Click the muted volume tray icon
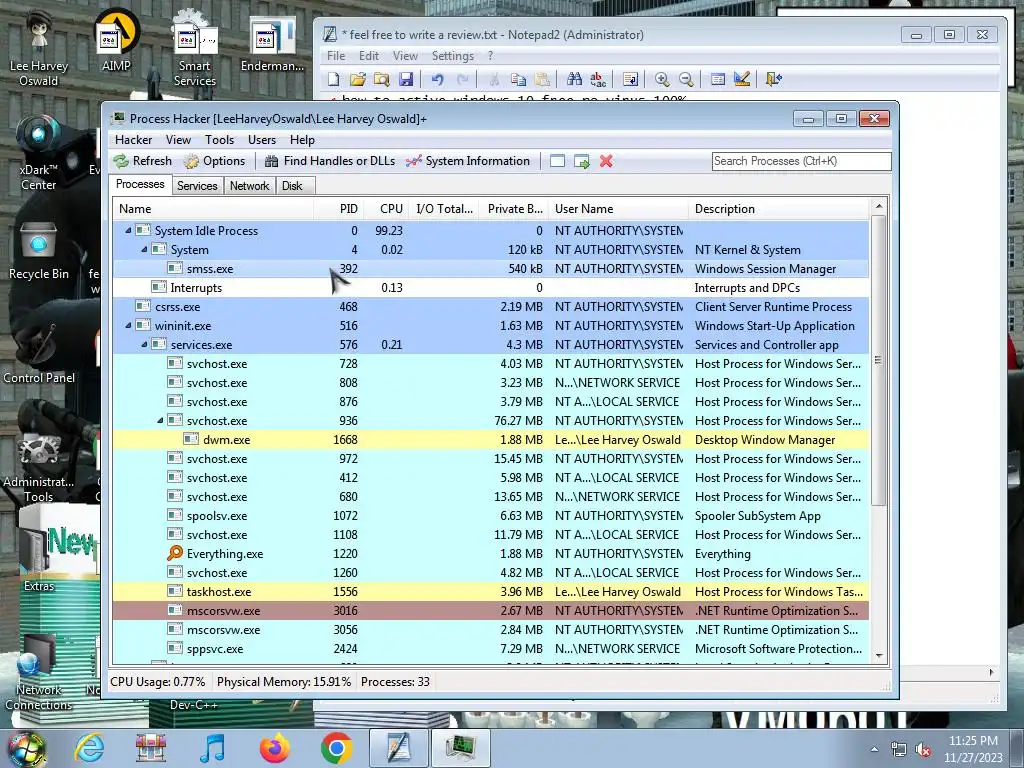The height and width of the screenshot is (768, 1024). [923, 750]
